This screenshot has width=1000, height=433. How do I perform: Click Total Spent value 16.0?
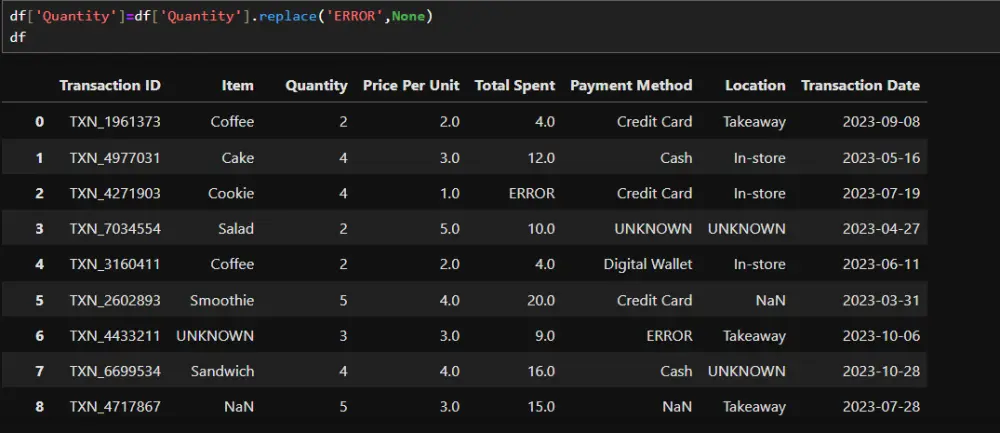[541, 371]
